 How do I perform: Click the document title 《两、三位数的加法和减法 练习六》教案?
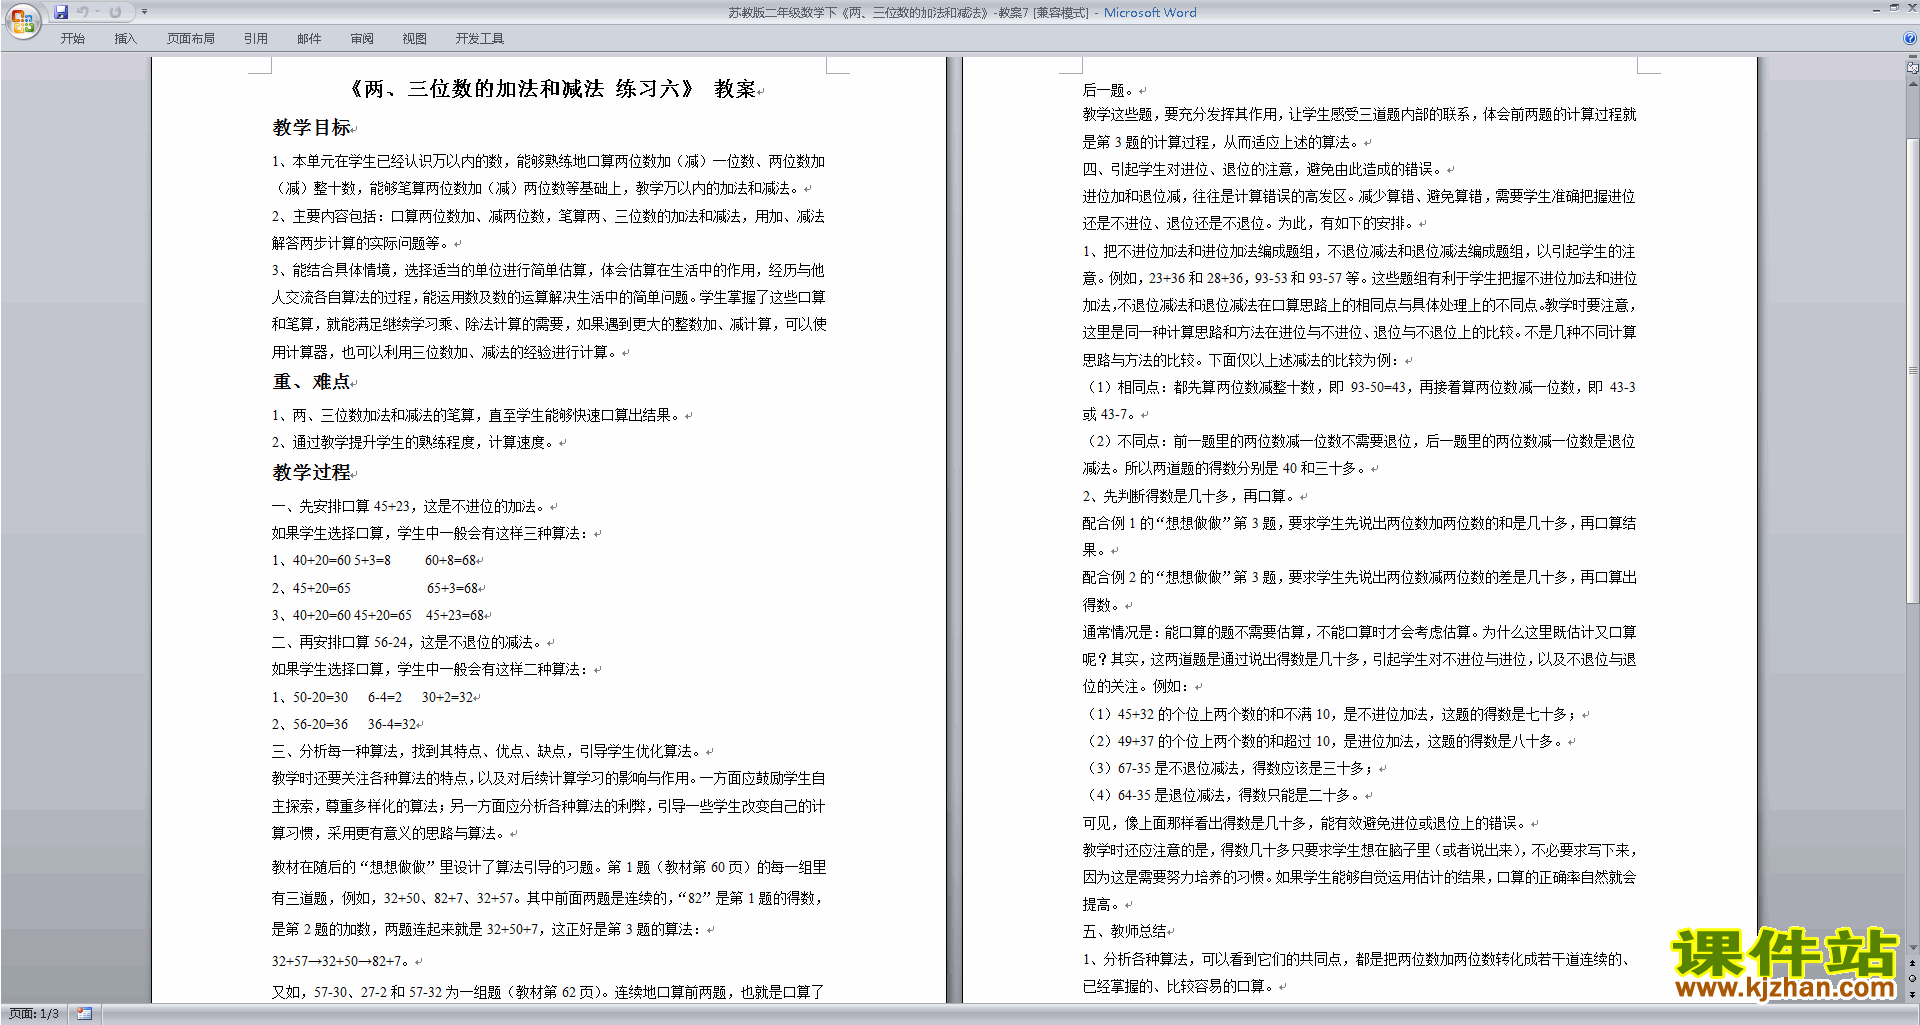click(x=553, y=89)
